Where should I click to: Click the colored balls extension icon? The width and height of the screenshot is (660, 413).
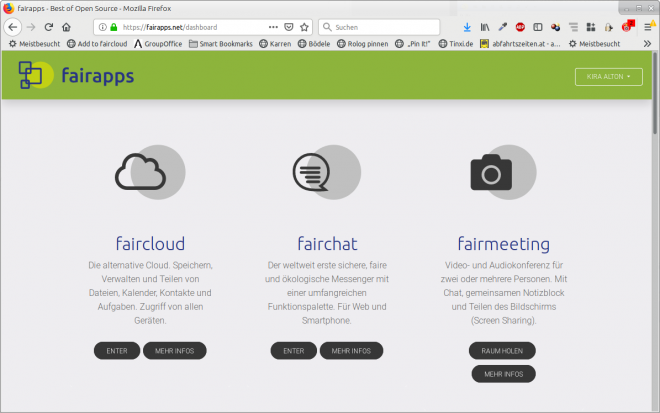[x=556, y=27]
